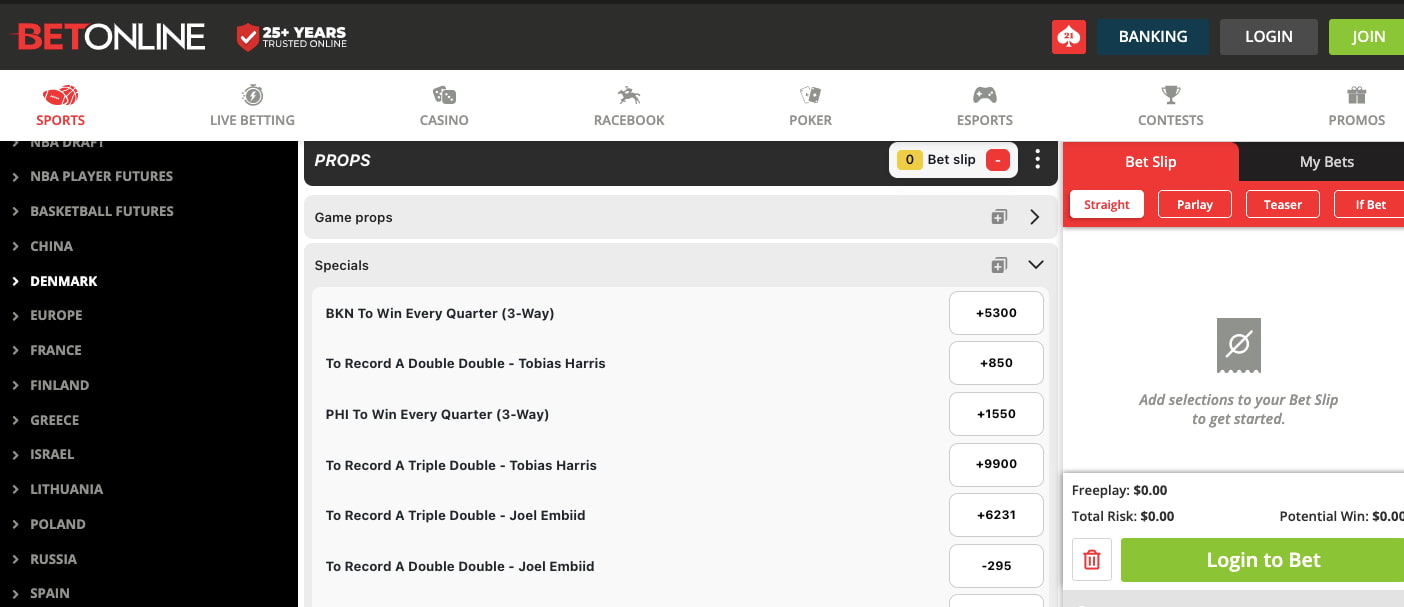Screen dimensions: 1404x607
Task: Open the Sports section football icon
Action: (60, 96)
